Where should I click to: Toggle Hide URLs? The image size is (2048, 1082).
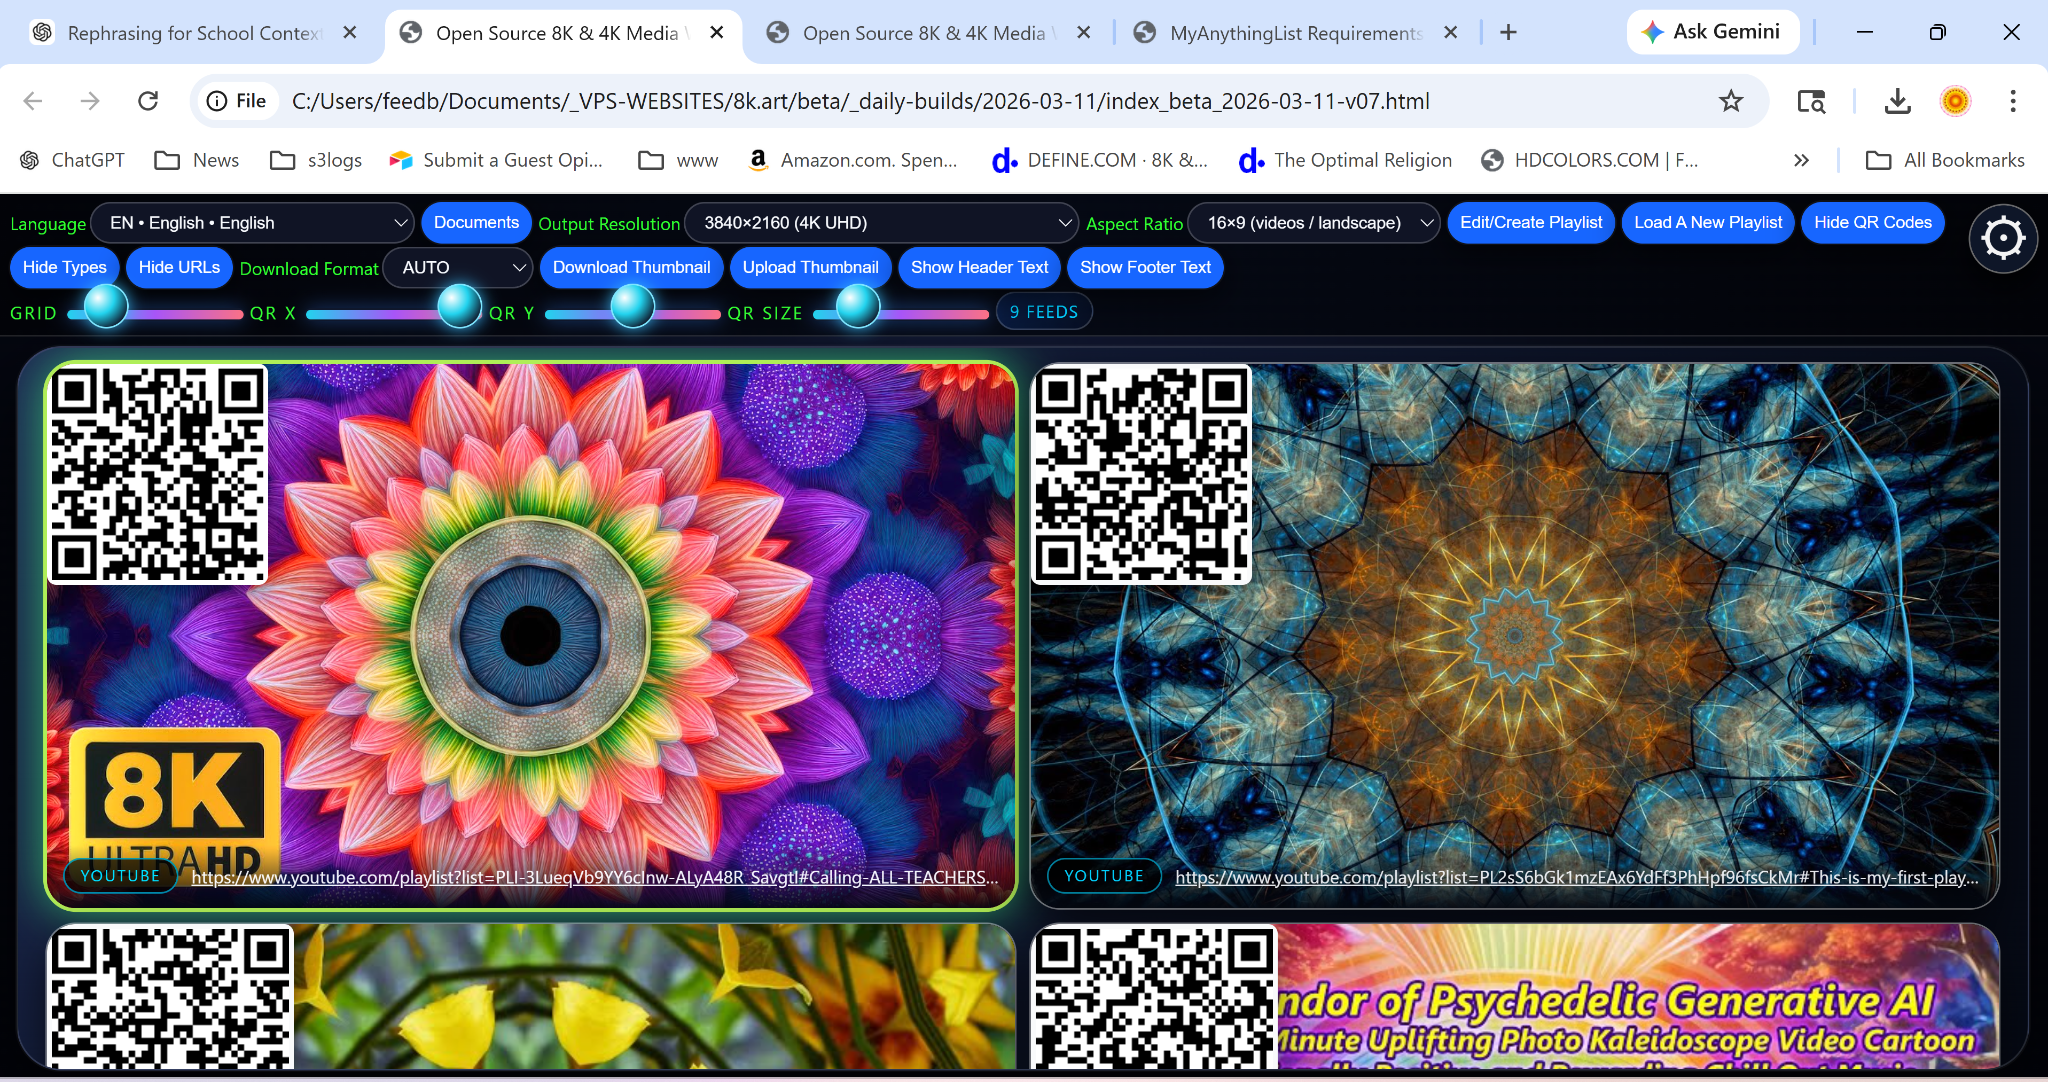pos(179,268)
